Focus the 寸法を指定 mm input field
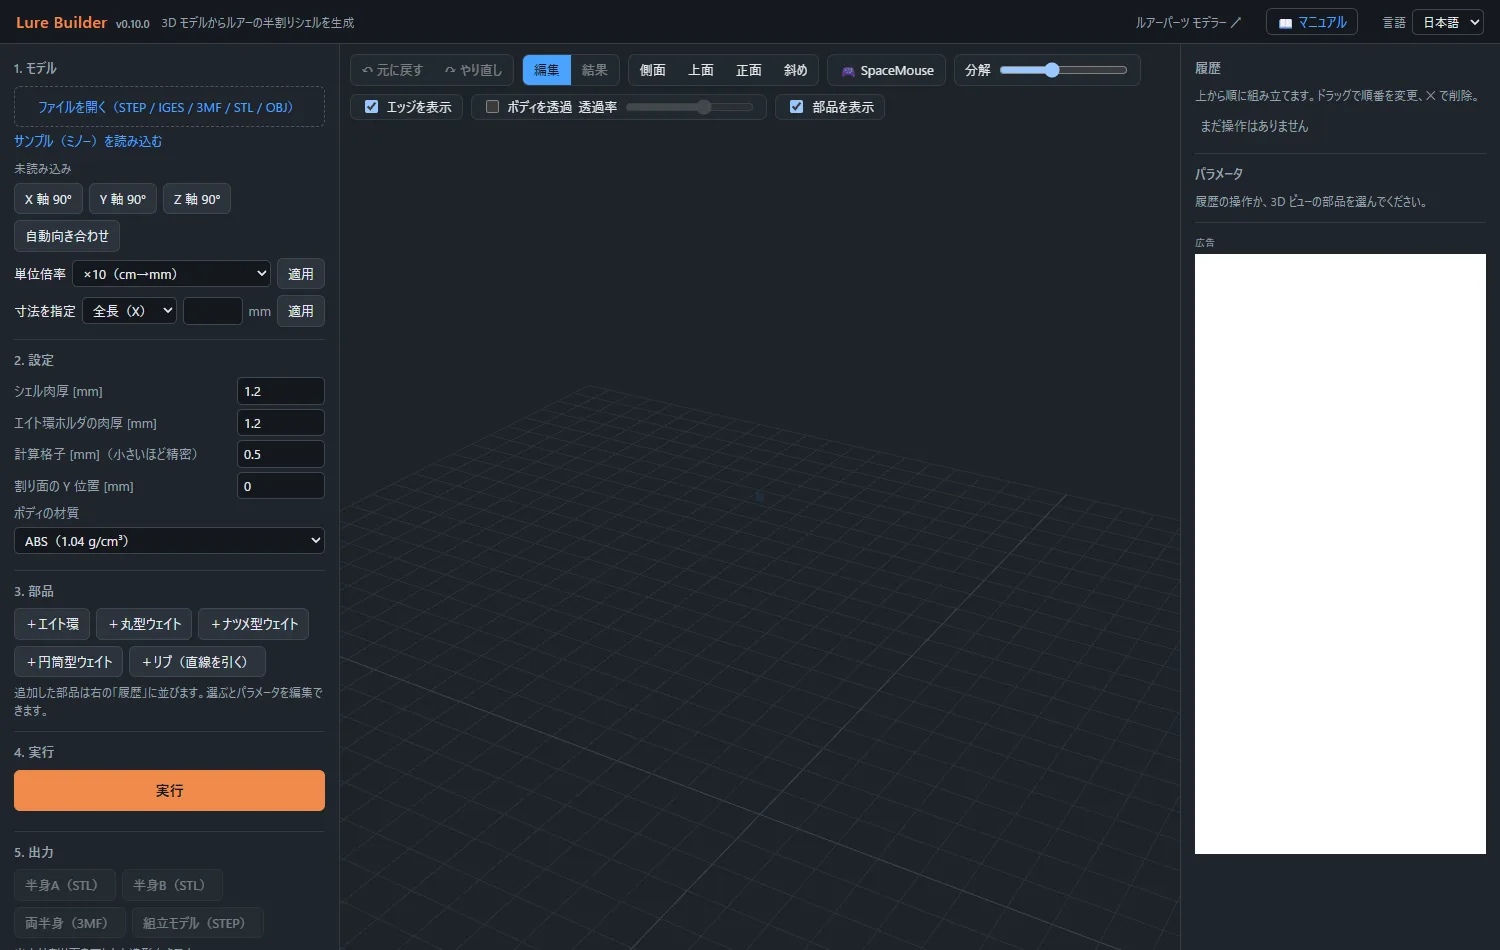Screen dimensions: 1500x950 pyautogui.click(x=213, y=311)
